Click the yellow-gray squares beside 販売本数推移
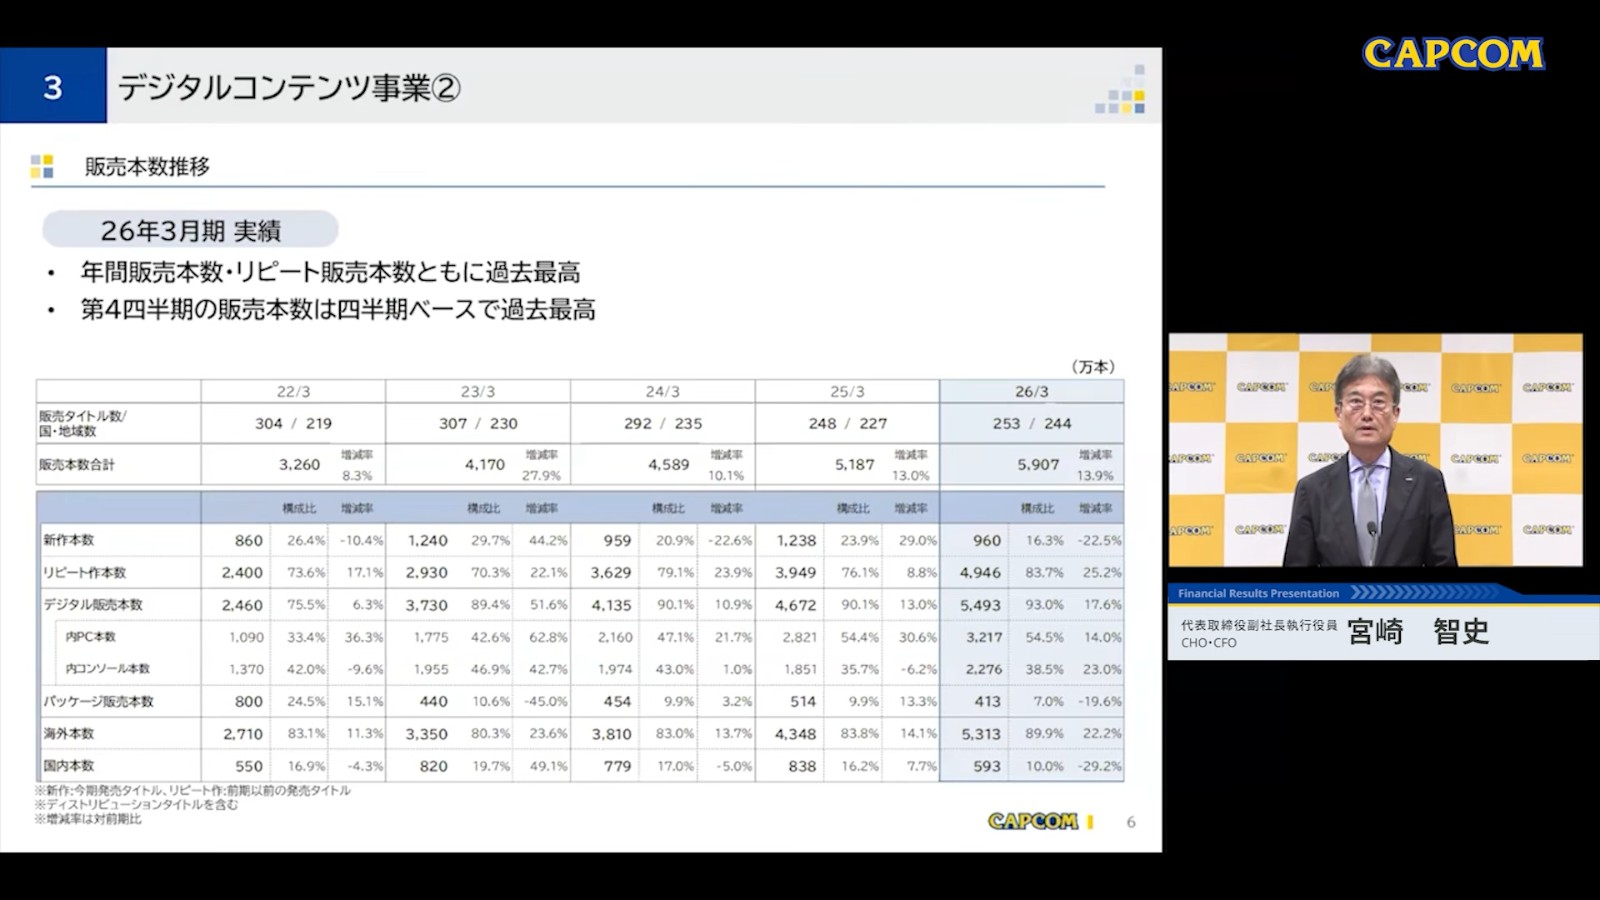Screen dimensions: 1600x900 42,167
